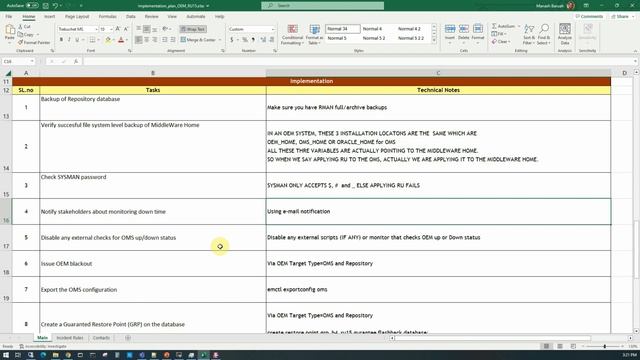Click Decrease Font Size icon

point(126,29)
